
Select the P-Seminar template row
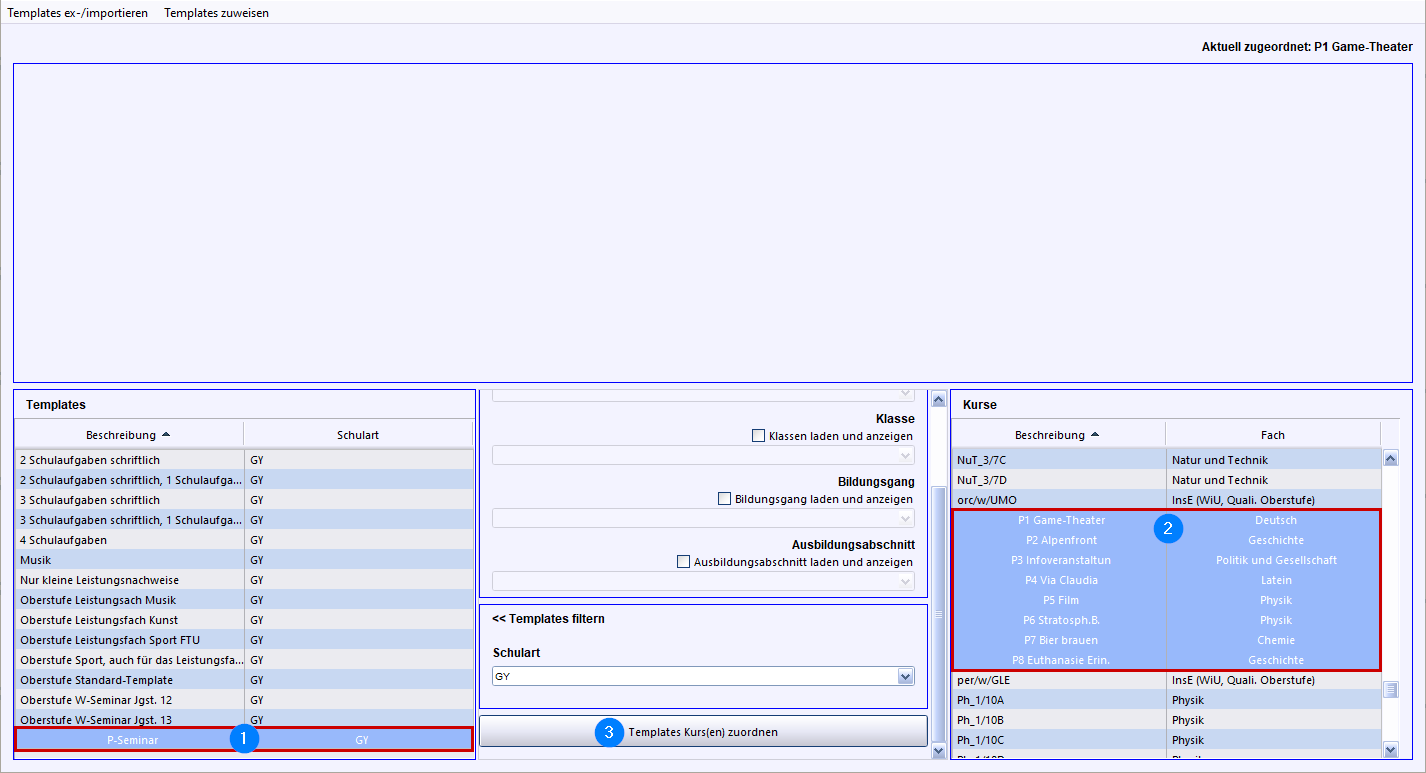243,740
